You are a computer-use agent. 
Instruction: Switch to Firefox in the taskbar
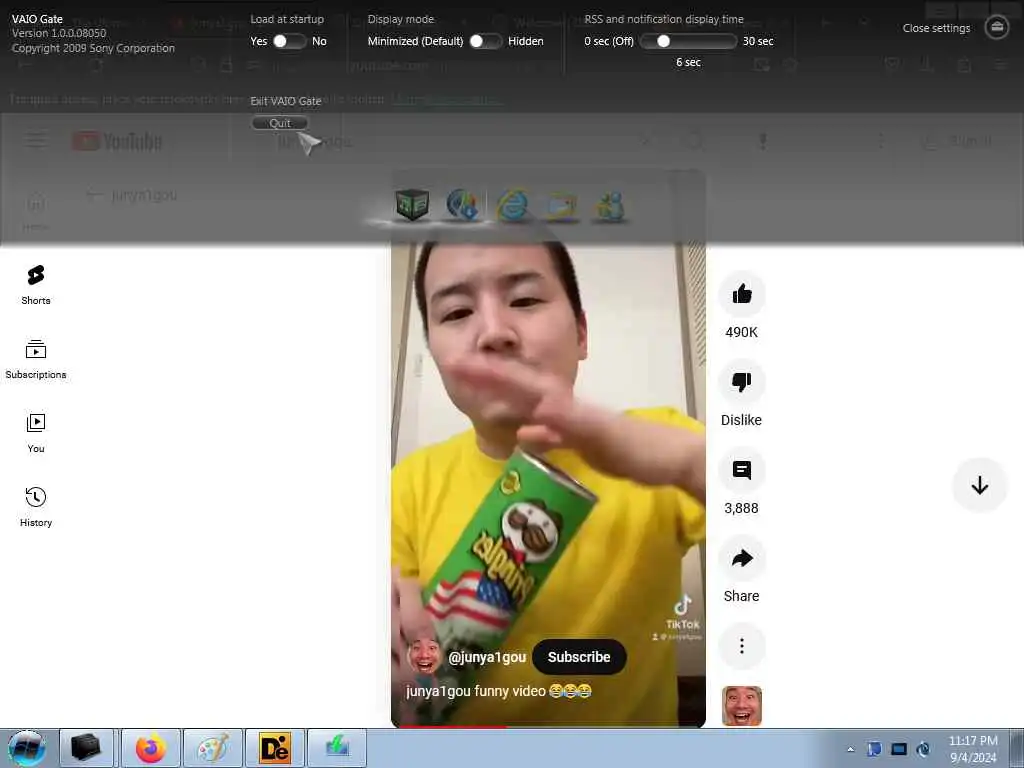click(x=151, y=748)
